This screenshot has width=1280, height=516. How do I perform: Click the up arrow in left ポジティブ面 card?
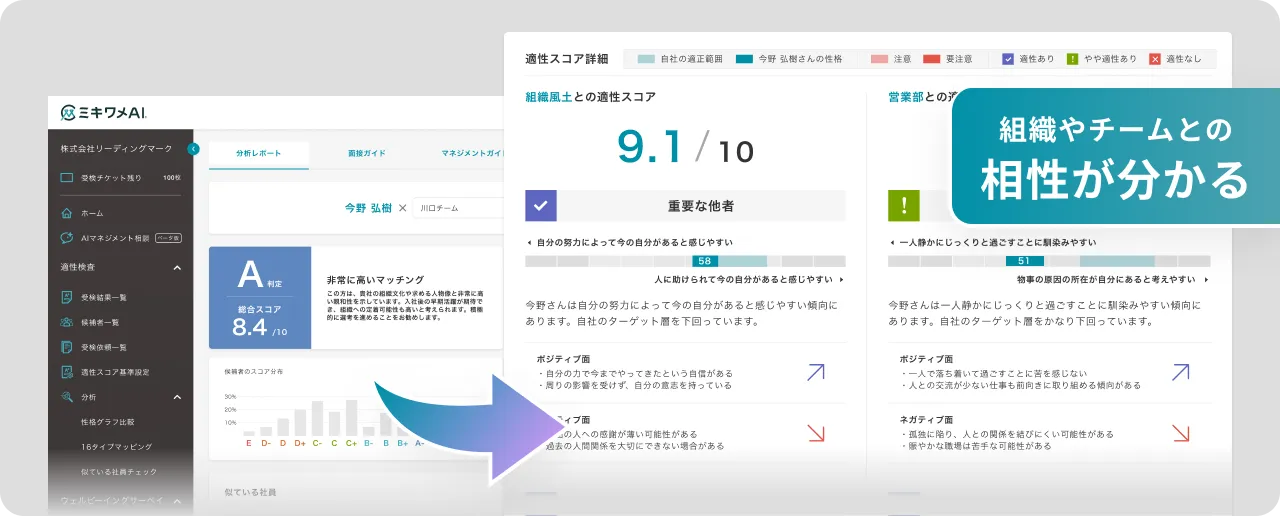coord(816,372)
